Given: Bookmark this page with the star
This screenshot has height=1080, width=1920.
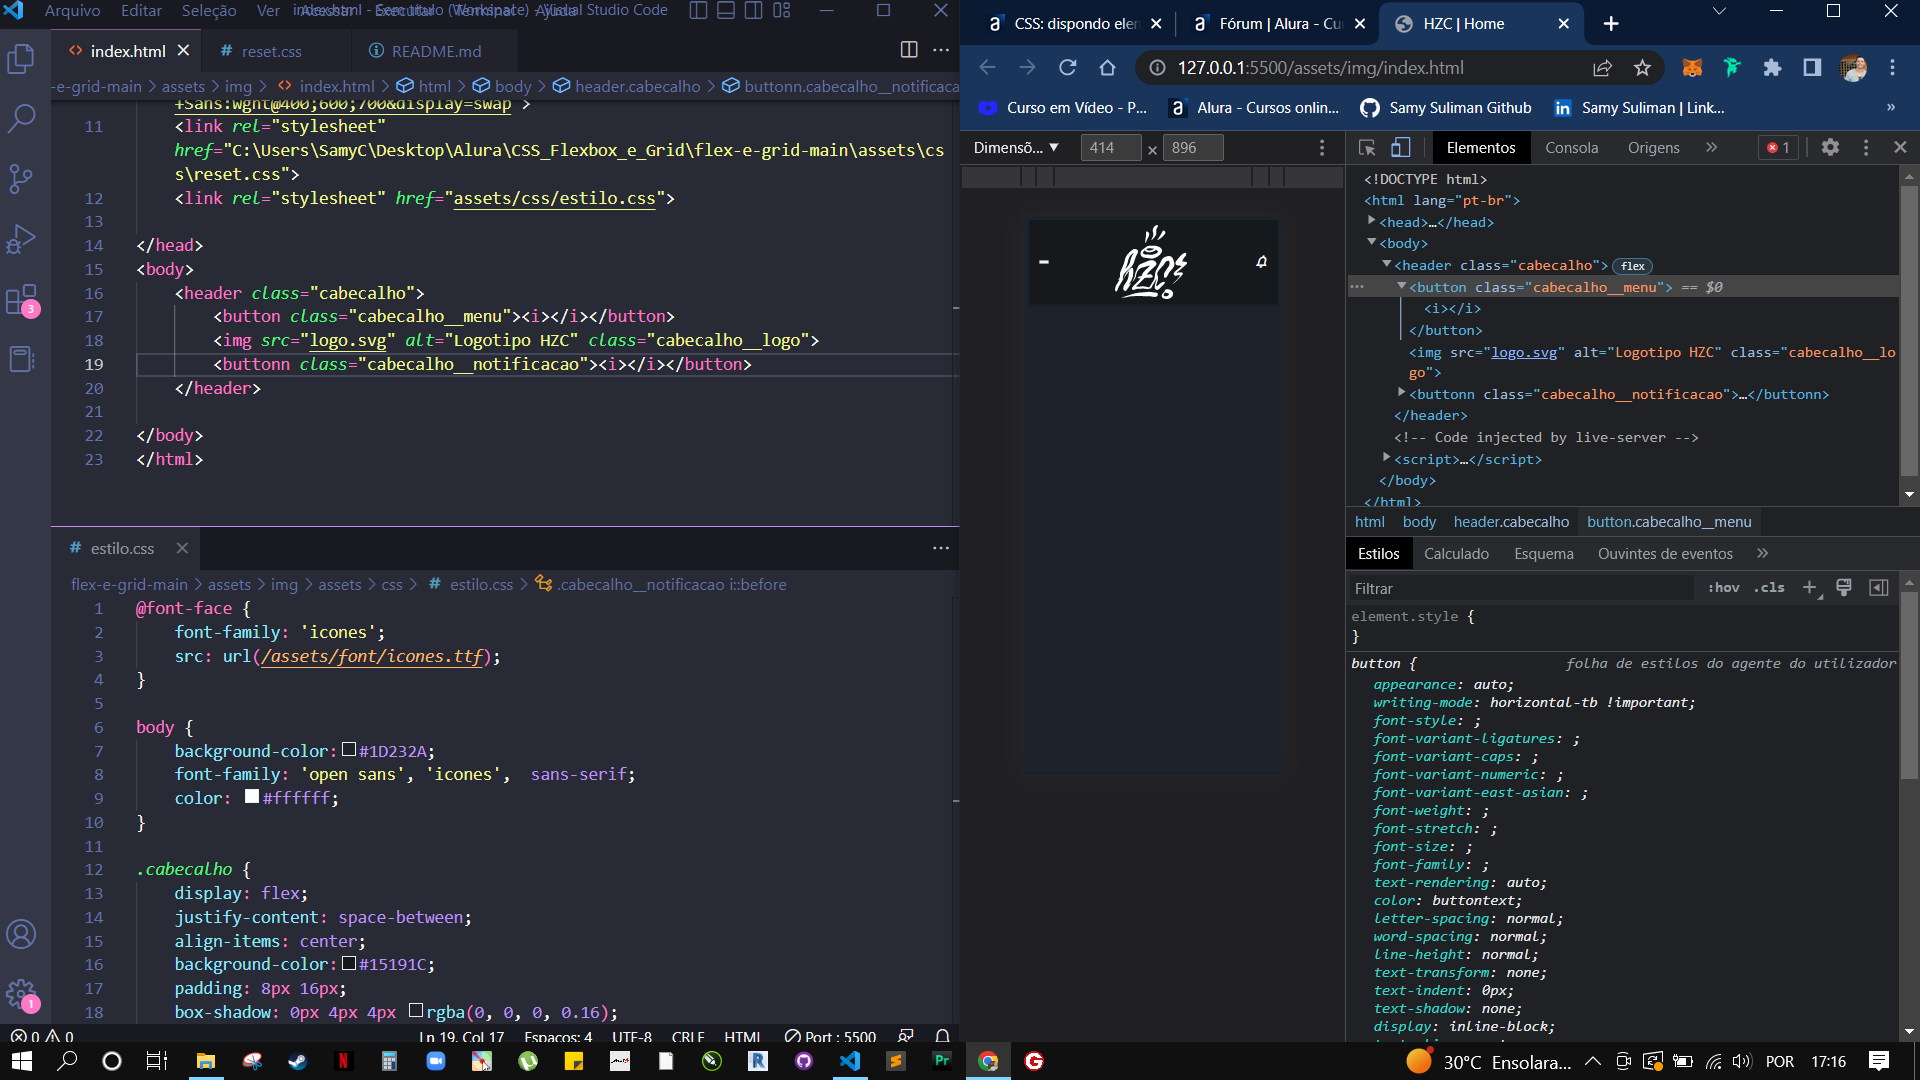Looking at the screenshot, I should [1642, 67].
